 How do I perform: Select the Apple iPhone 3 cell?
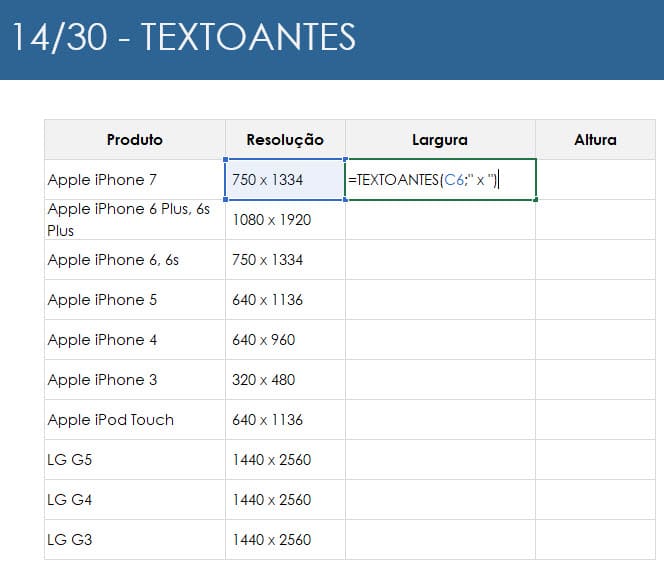[135, 380]
